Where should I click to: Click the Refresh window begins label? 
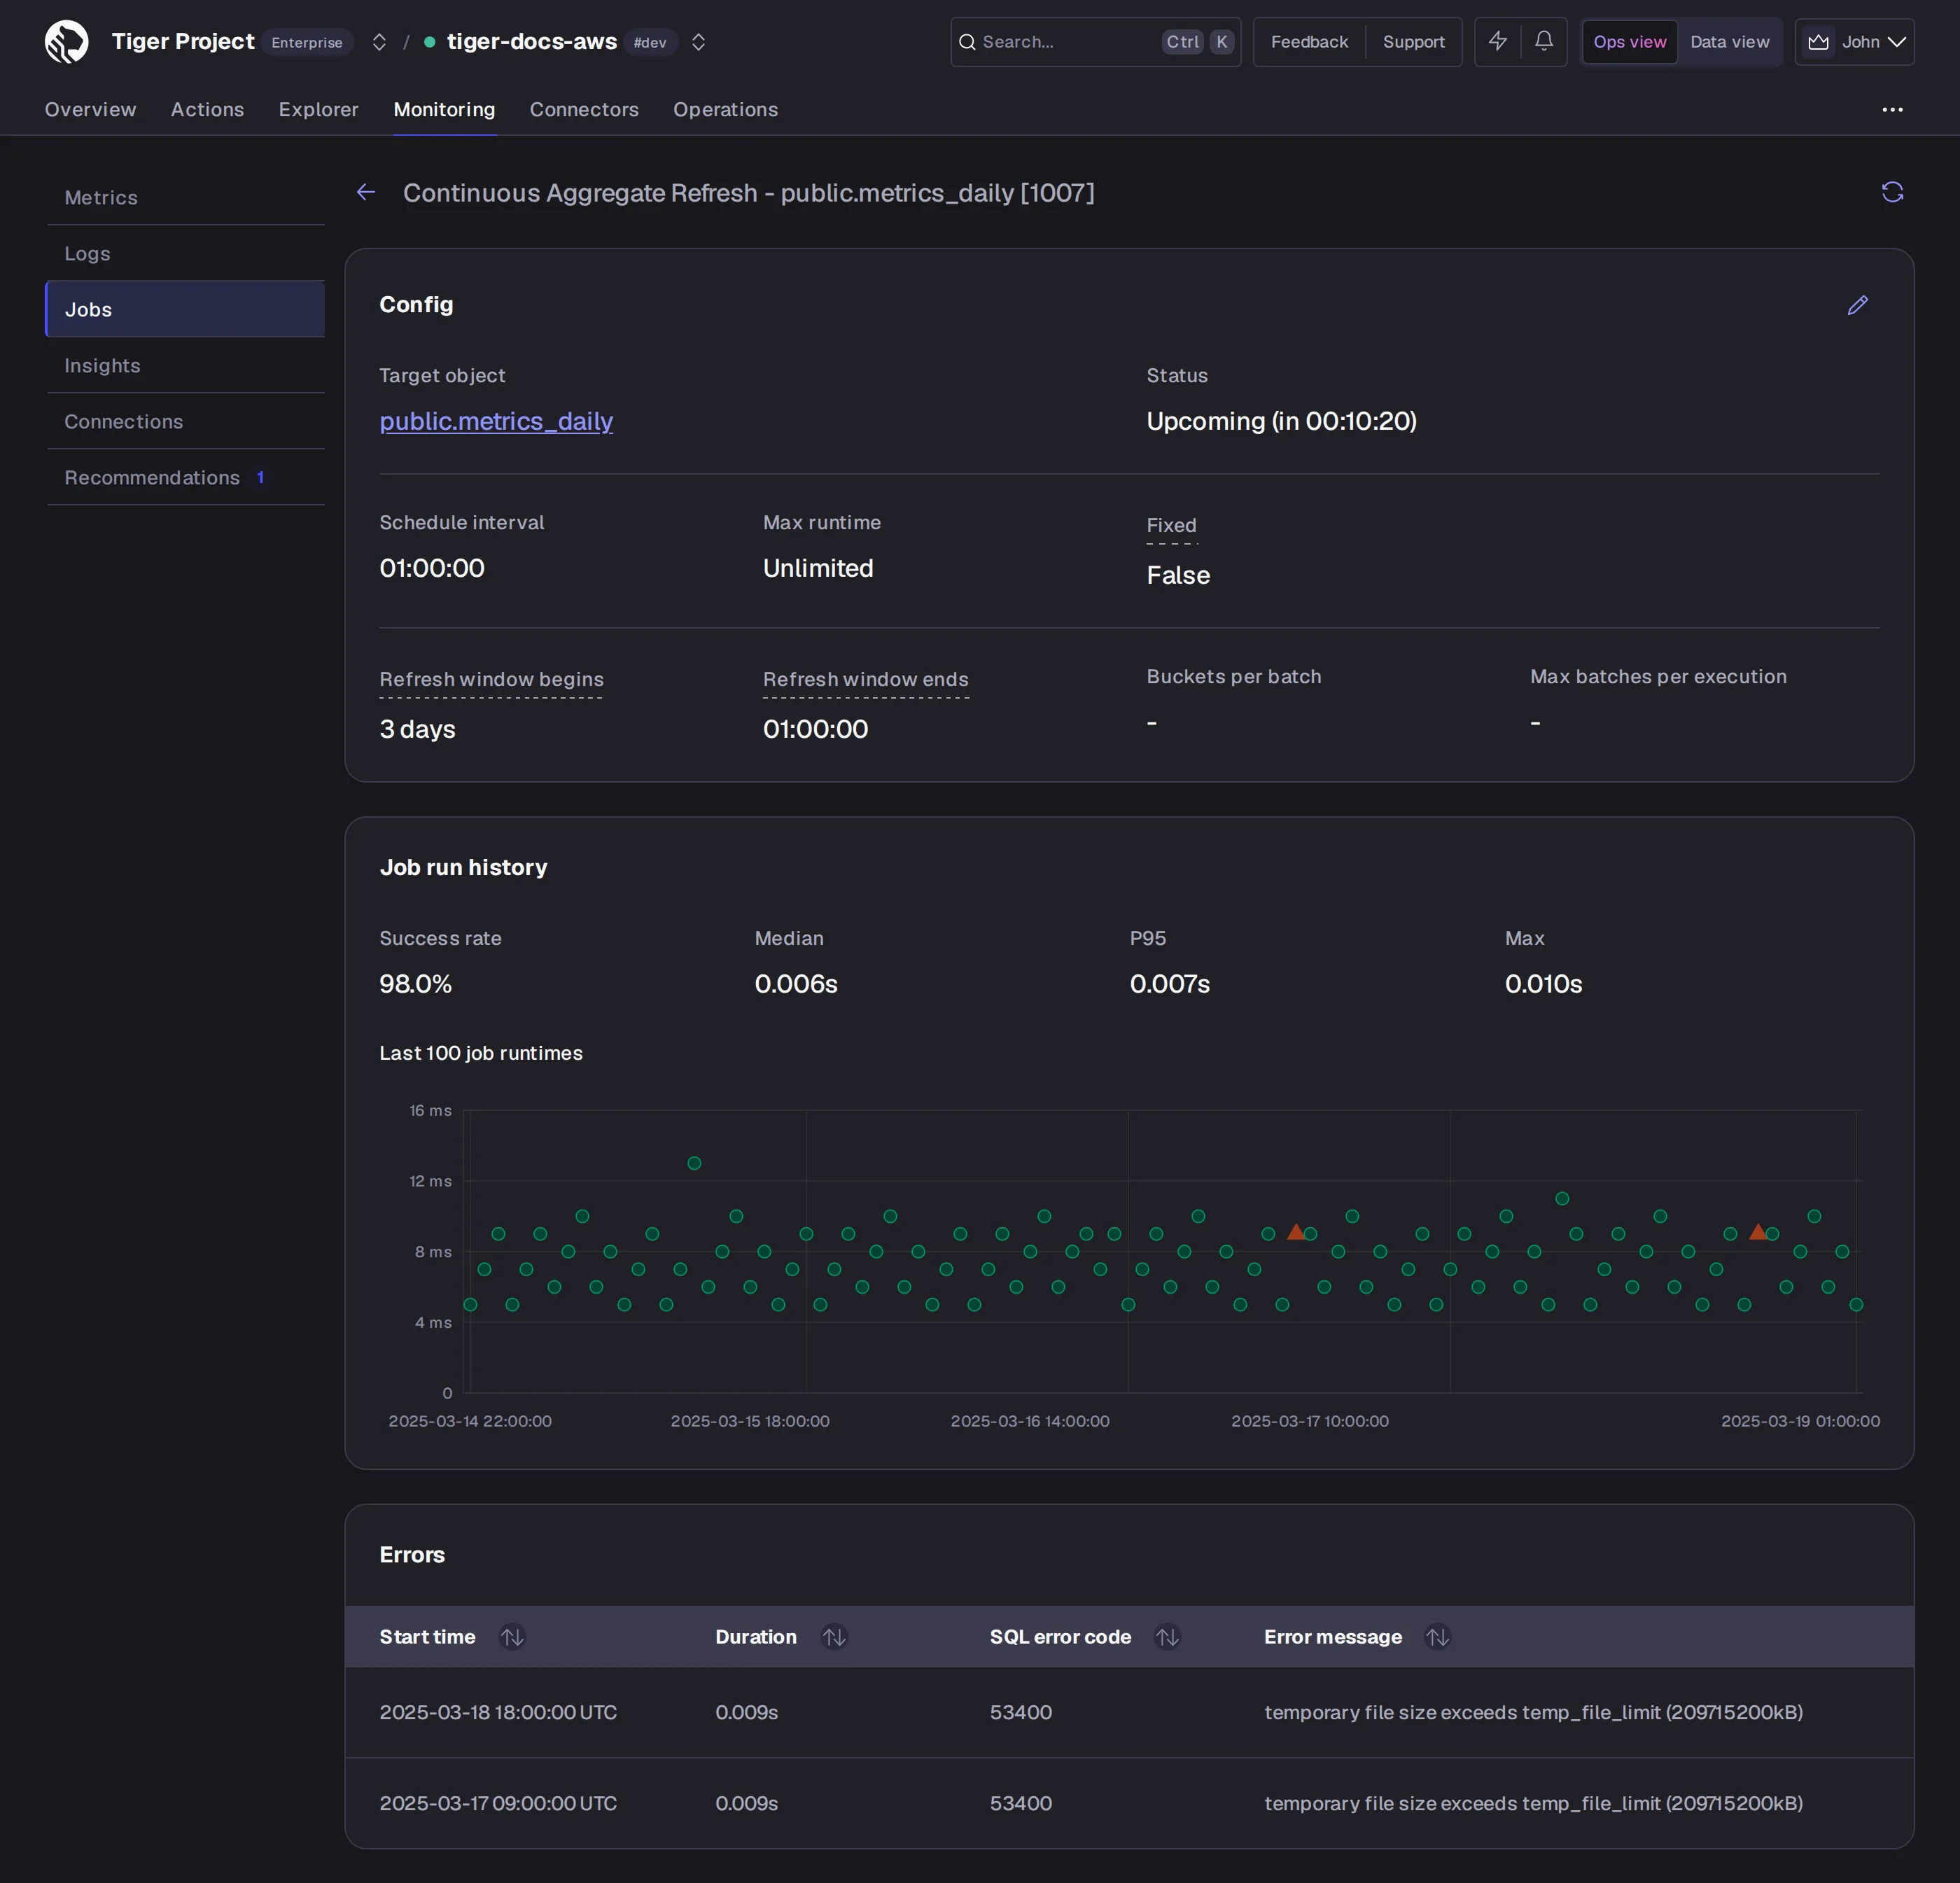pyautogui.click(x=491, y=680)
